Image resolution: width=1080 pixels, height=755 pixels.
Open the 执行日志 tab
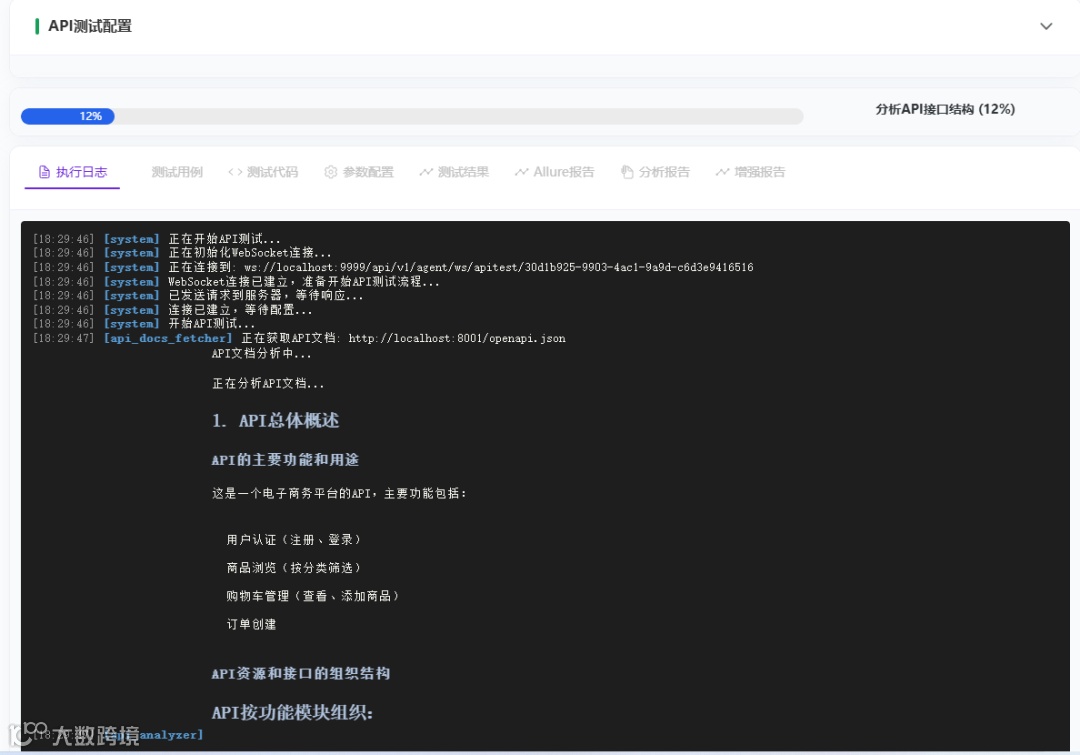[72, 172]
